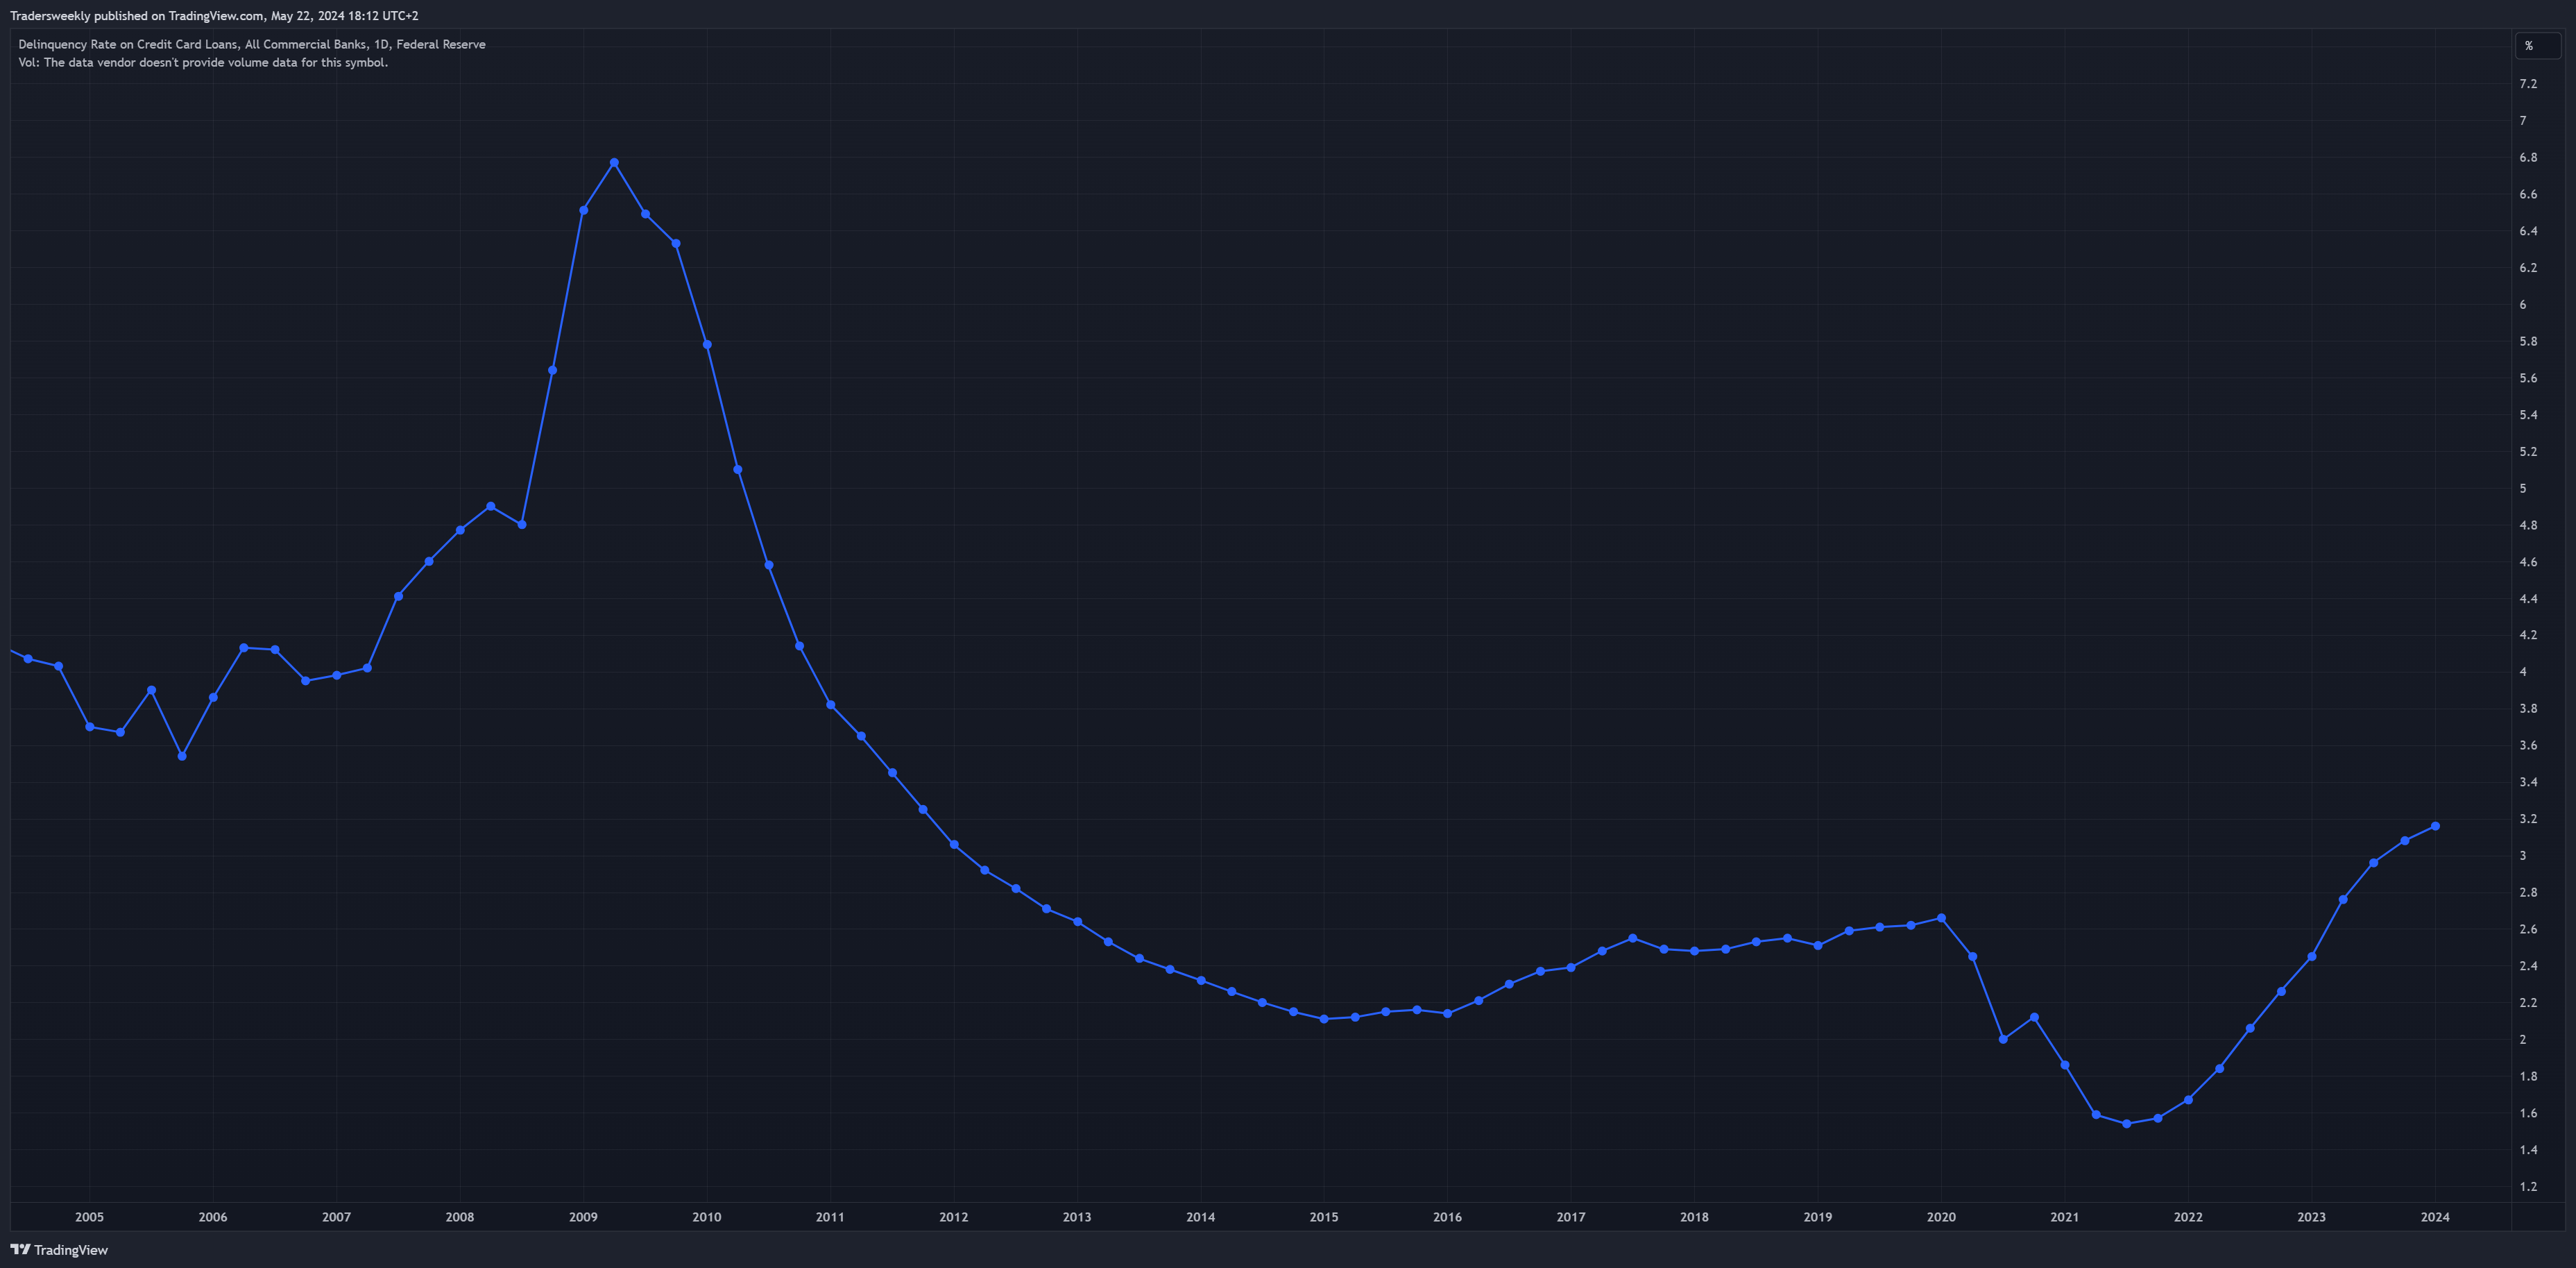This screenshot has height=1268, width=2576.
Task: Click the final data point at 2024
Action: pyautogui.click(x=2435, y=826)
